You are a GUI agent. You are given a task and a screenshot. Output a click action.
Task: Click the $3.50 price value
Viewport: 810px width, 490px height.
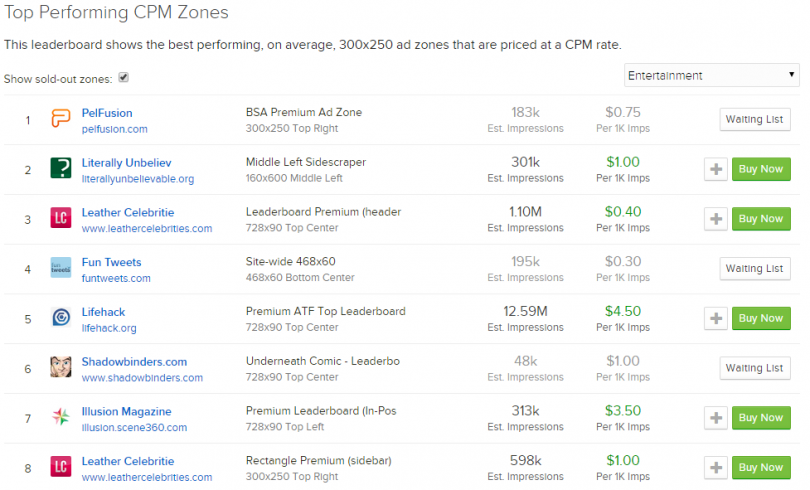(623, 410)
